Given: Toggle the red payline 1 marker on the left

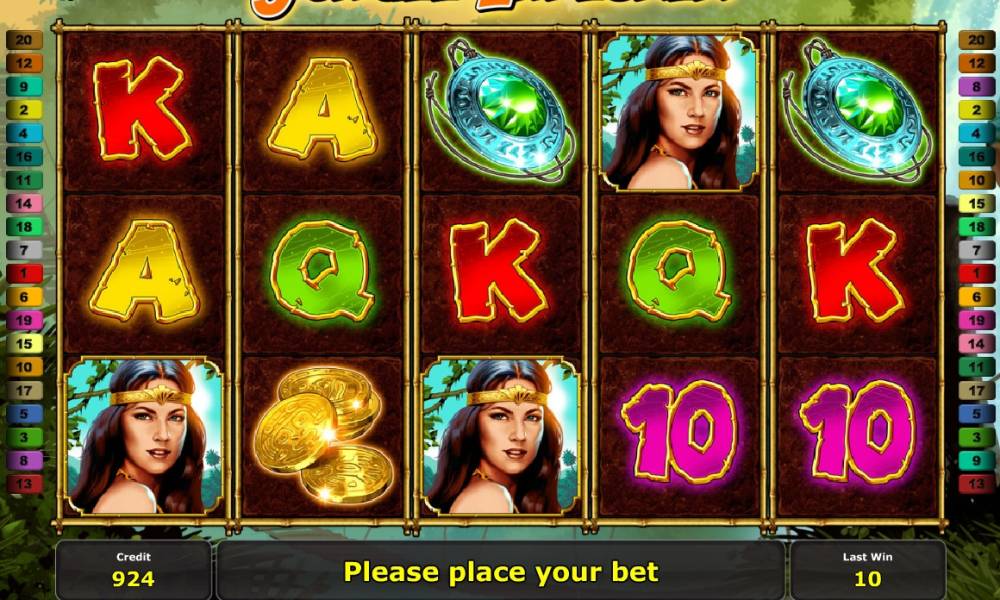Looking at the screenshot, I should 24,273.
